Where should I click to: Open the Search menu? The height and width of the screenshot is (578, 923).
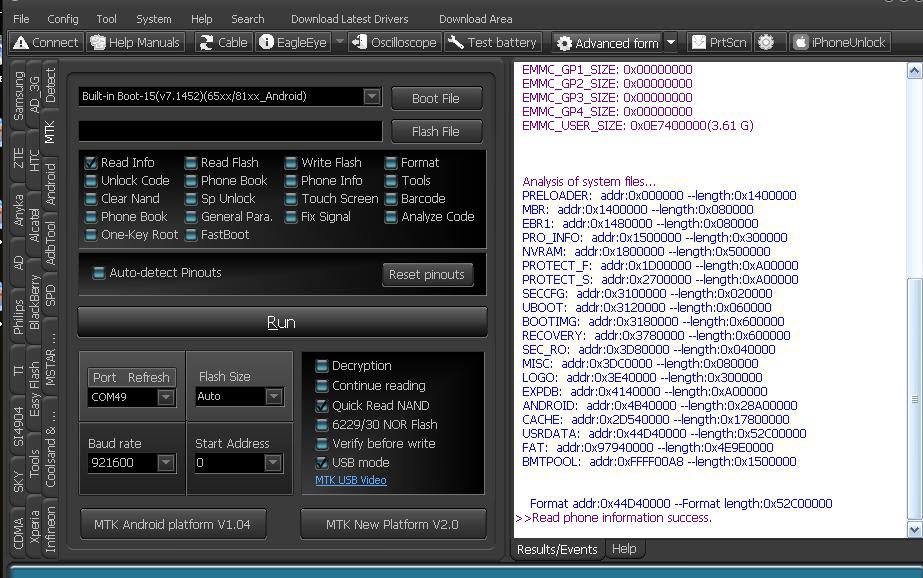click(247, 19)
